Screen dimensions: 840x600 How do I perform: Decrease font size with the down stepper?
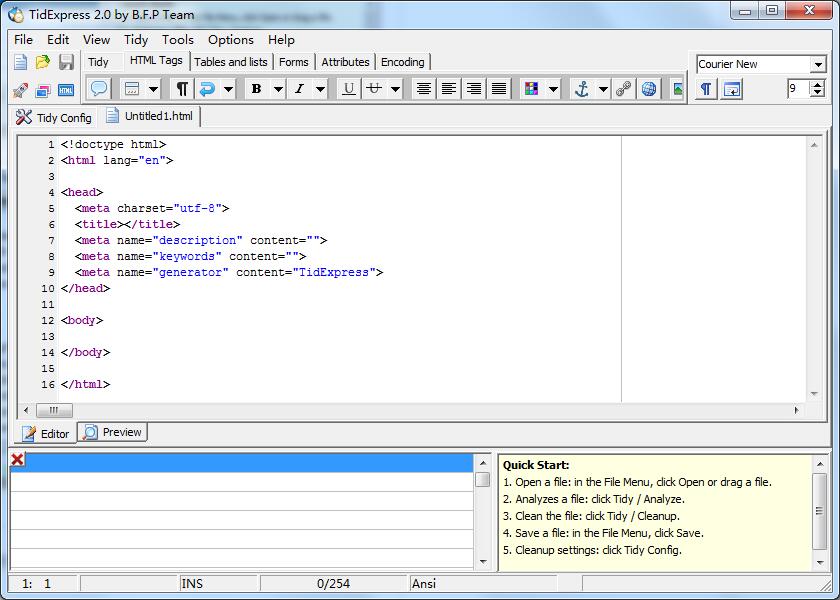click(x=818, y=93)
